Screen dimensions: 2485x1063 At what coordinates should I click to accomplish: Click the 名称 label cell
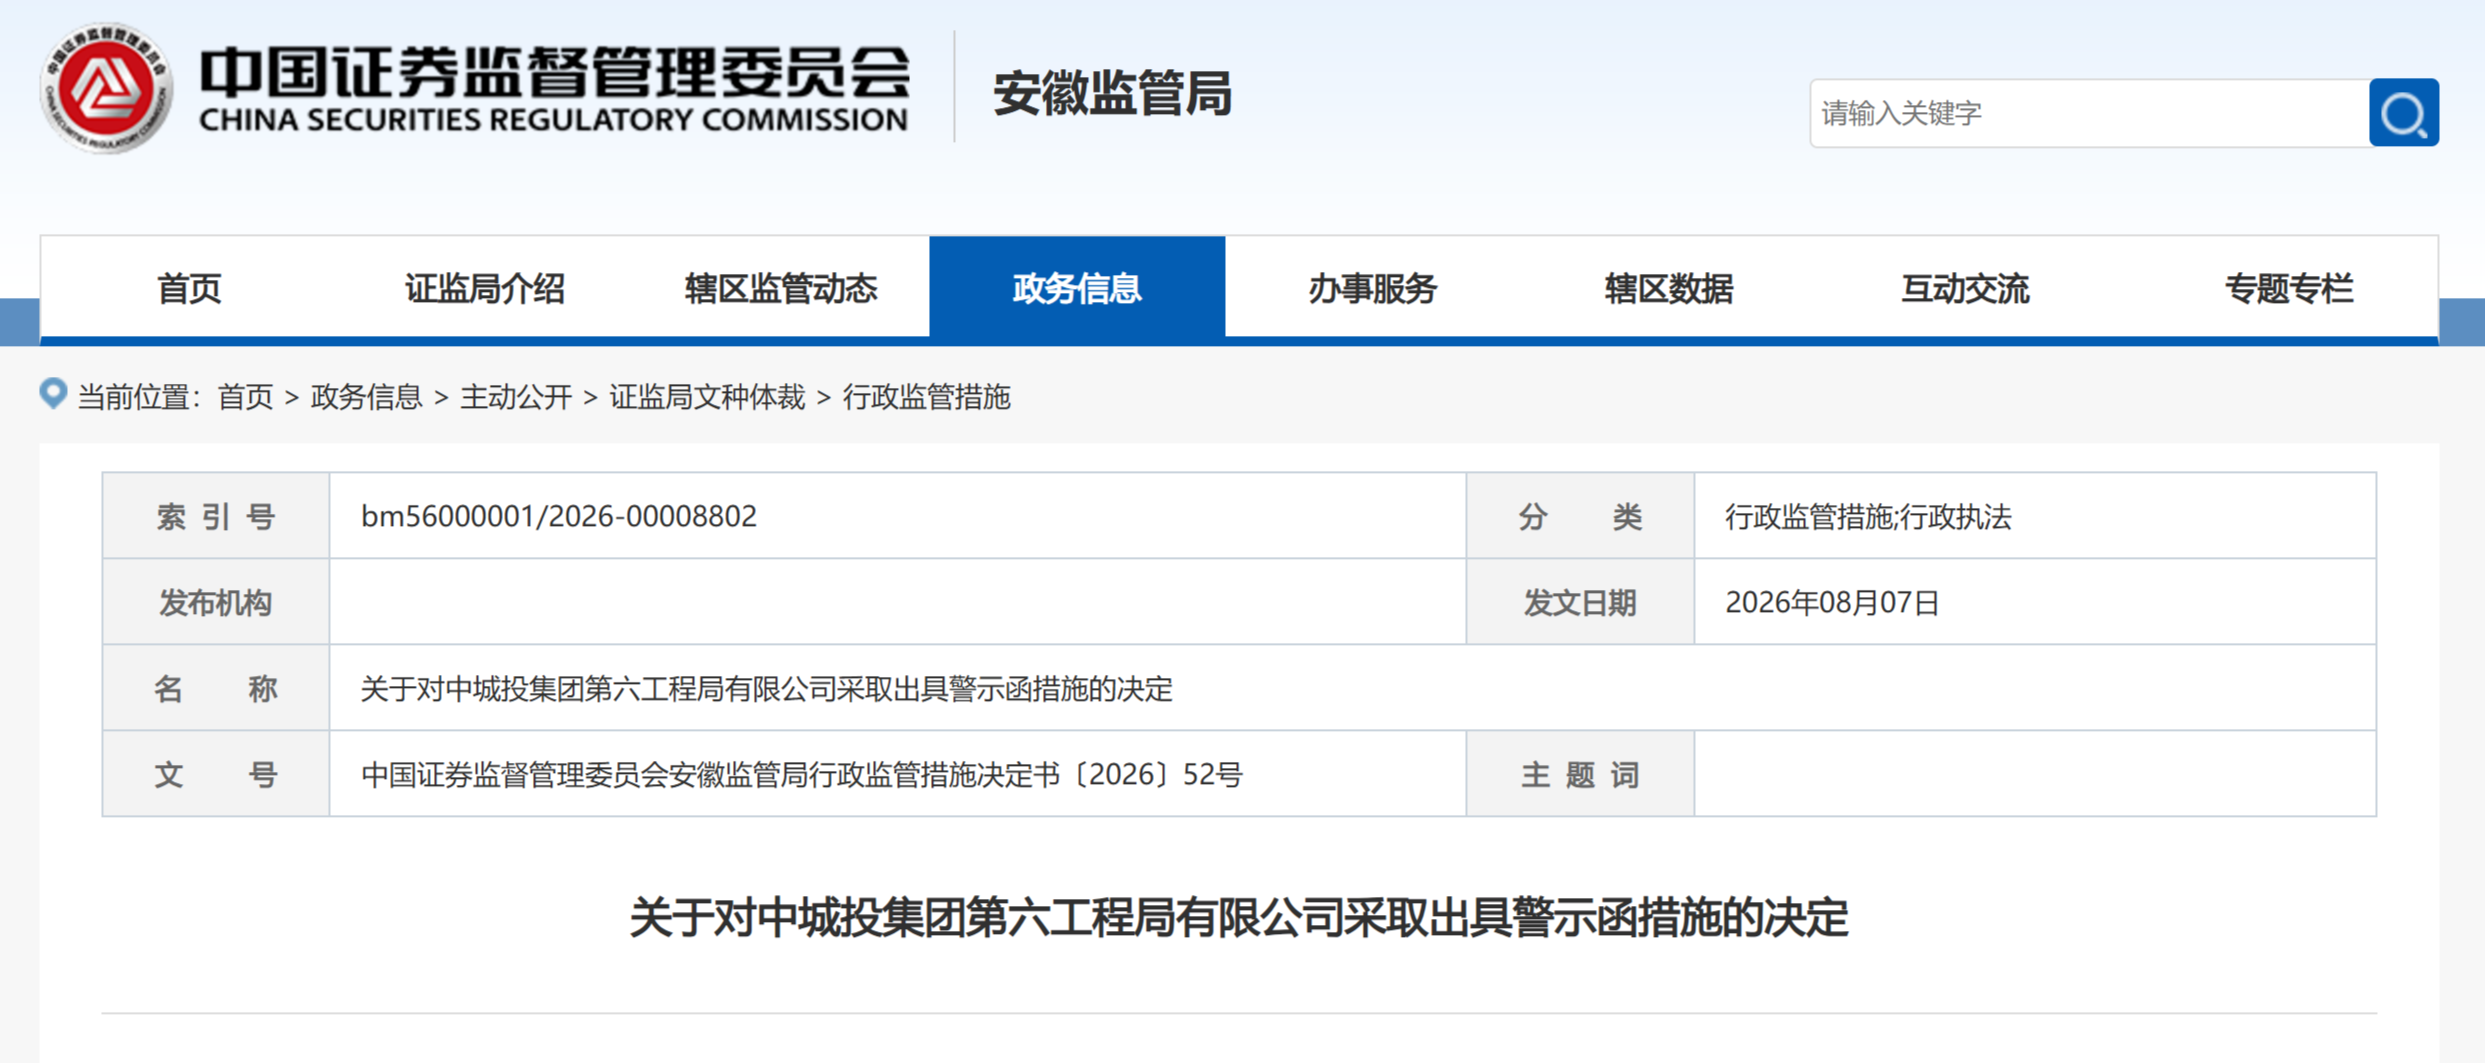[216, 688]
